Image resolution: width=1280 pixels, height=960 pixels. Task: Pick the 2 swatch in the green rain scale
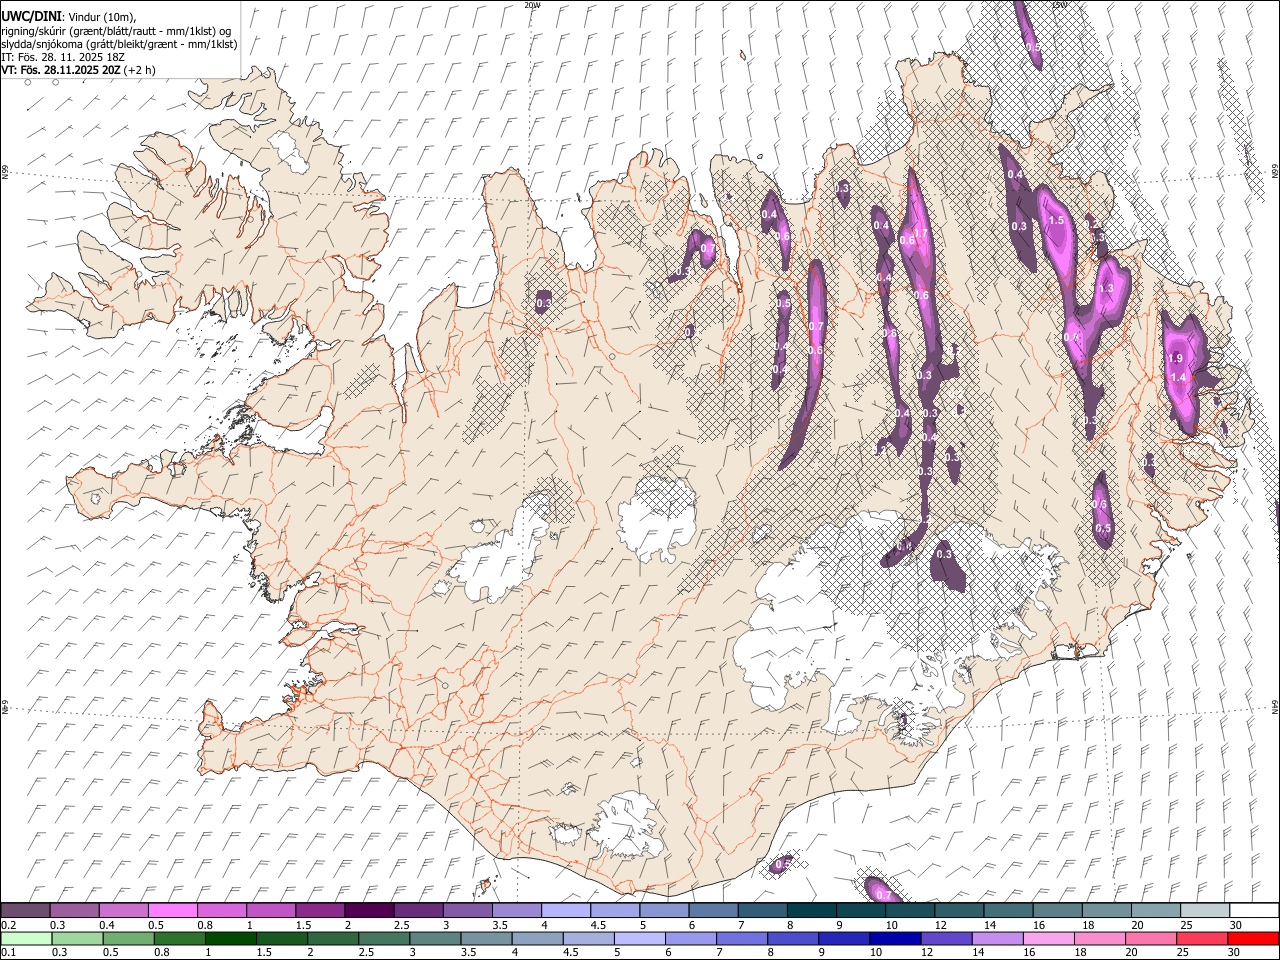tap(333, 938)
